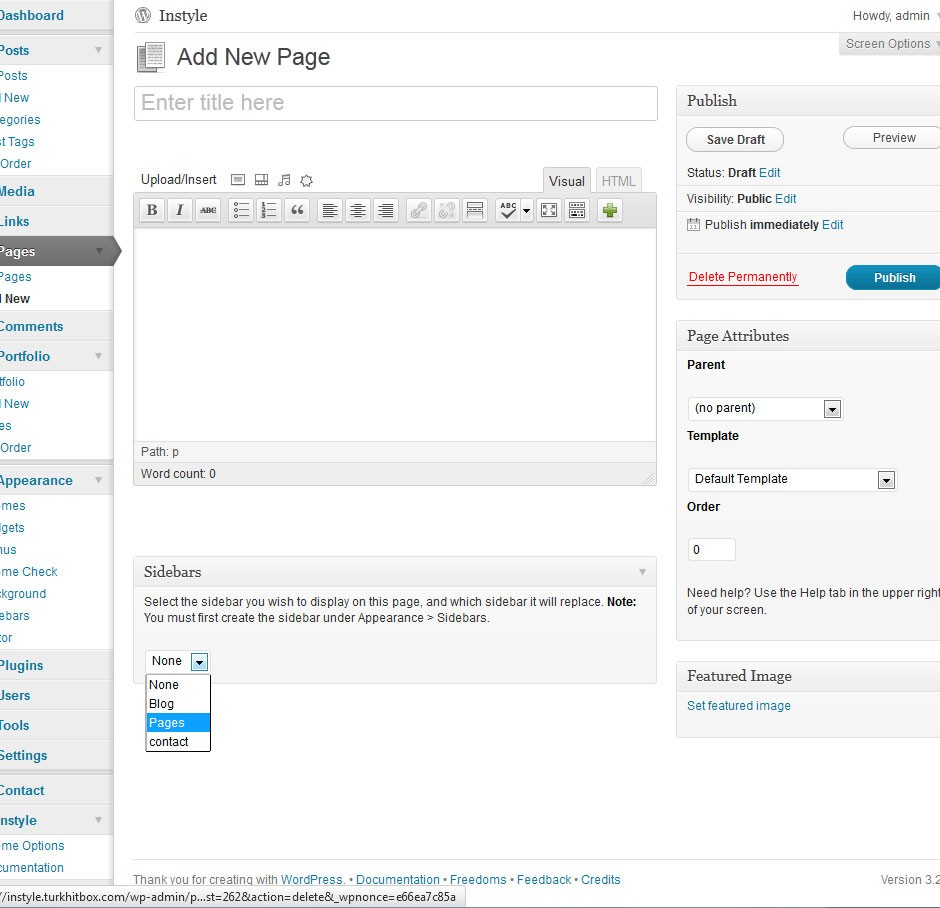Click the Order number field

click(x=712, y=550)
